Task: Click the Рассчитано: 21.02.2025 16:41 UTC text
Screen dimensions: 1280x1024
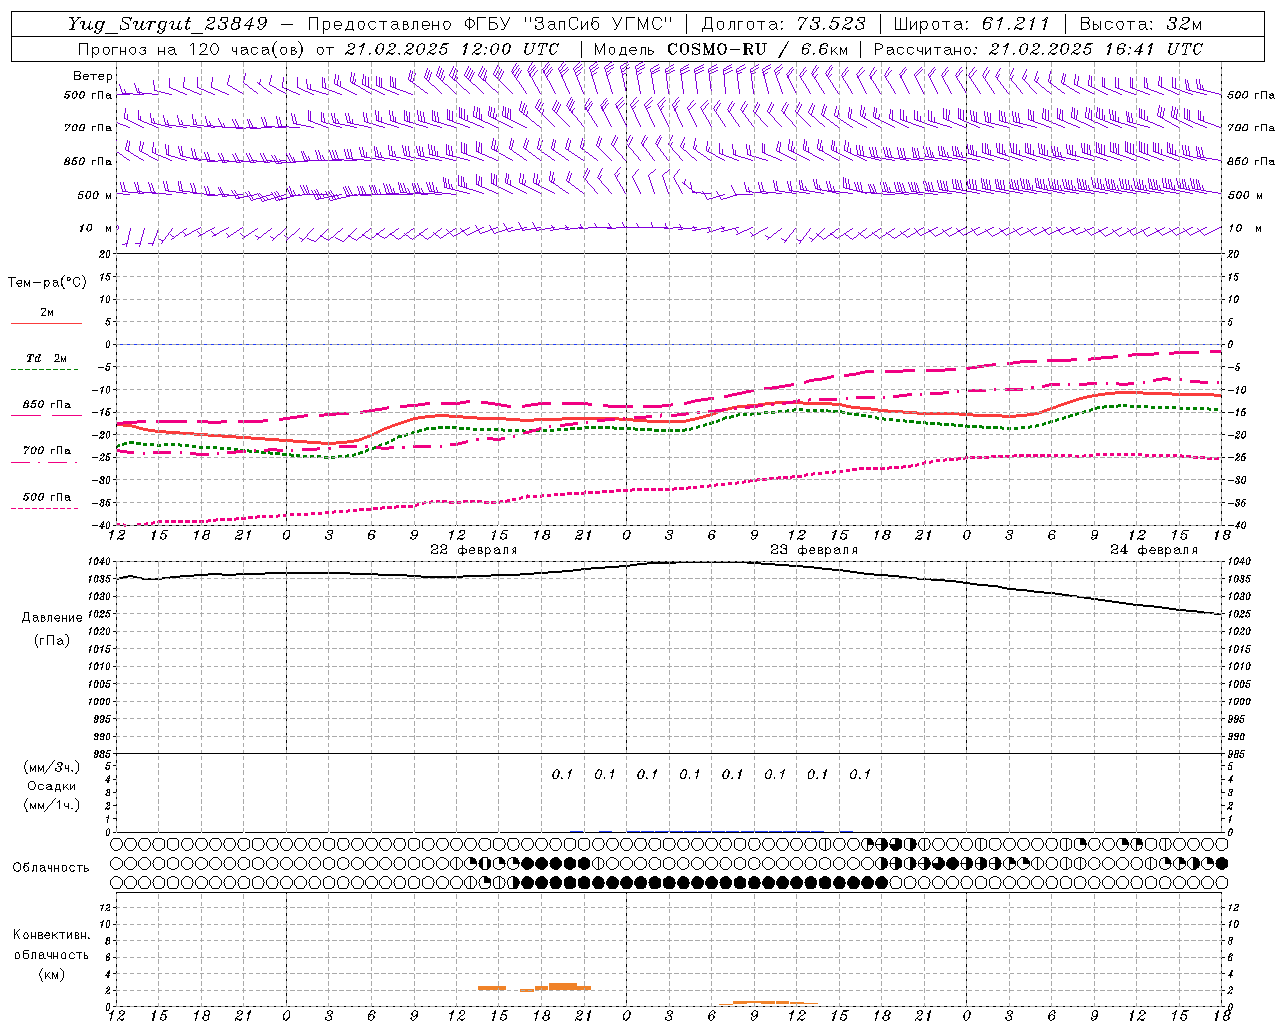Action: [x=1038, y=49]
